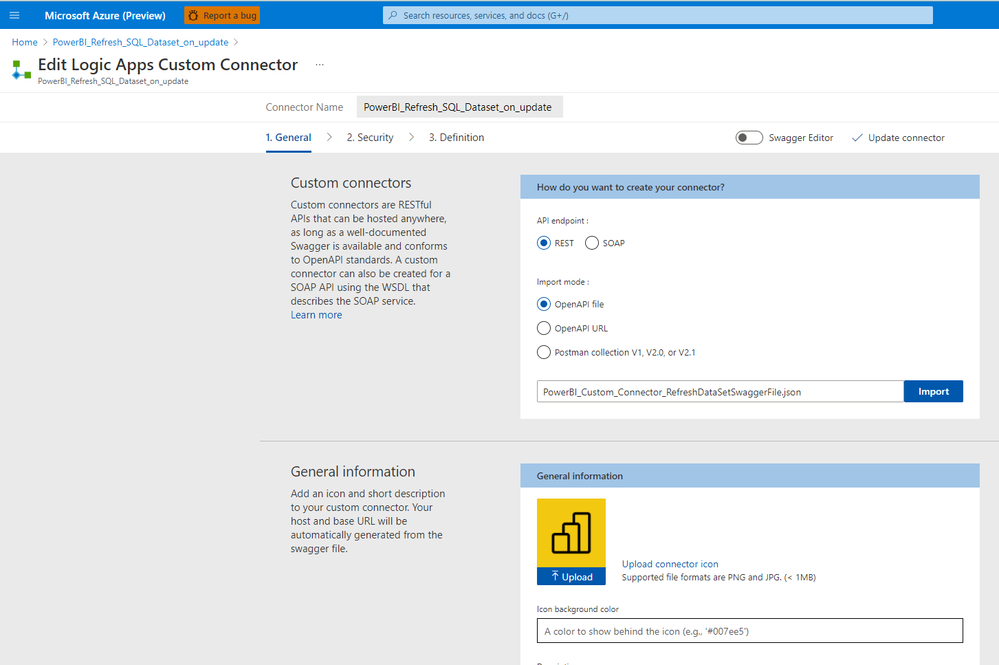Click the Import button
The image size is (999, 665).
(933, 391)
